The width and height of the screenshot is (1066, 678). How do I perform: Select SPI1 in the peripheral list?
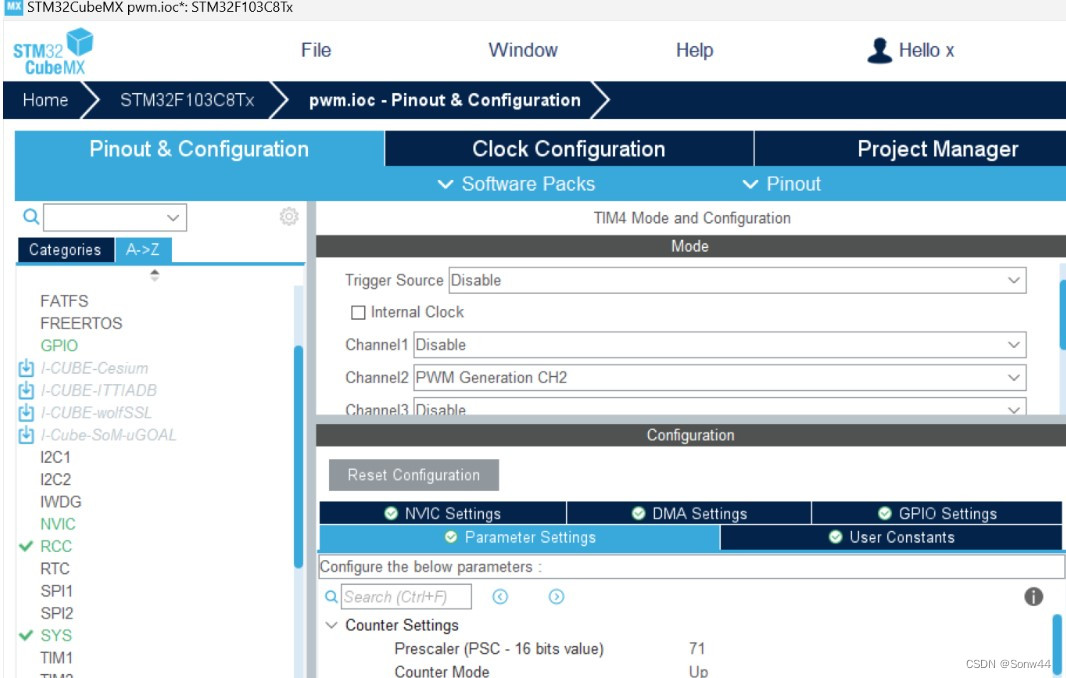point(56,591)
